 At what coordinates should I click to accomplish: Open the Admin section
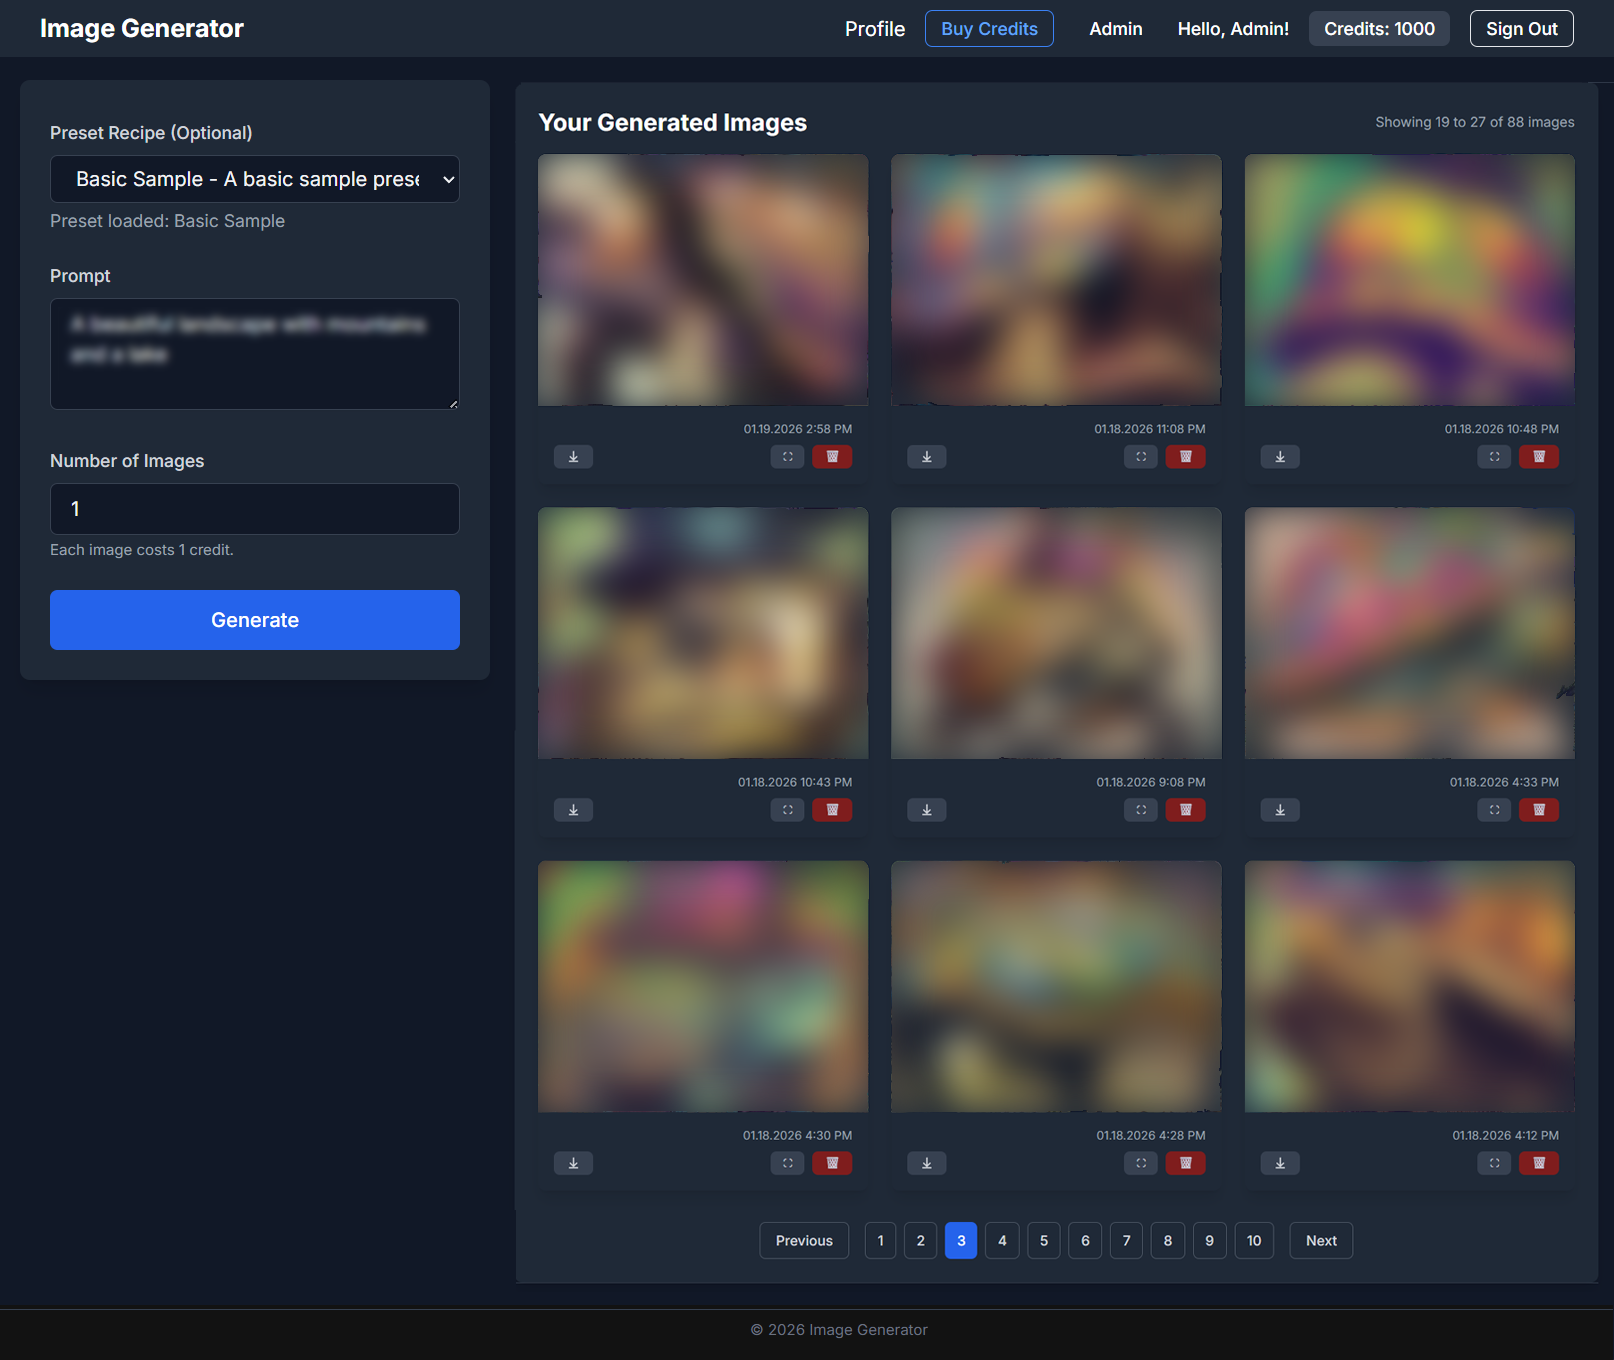pos(1115,29)
